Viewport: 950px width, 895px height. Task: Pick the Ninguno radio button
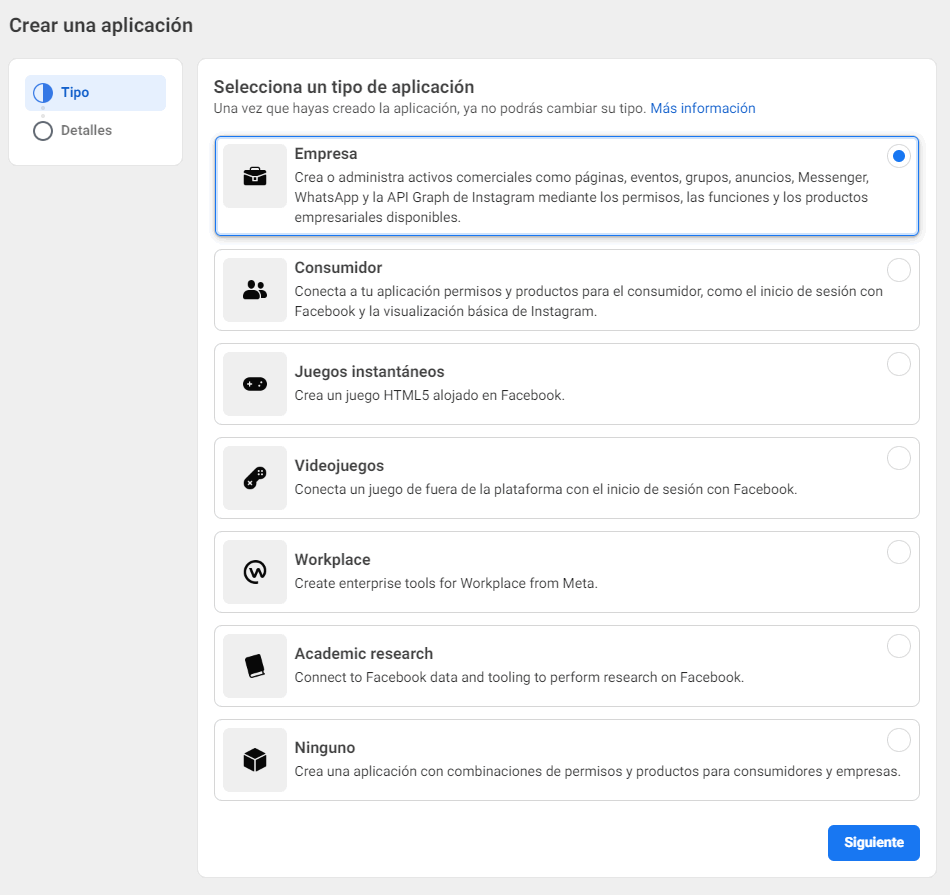[899, 740]
